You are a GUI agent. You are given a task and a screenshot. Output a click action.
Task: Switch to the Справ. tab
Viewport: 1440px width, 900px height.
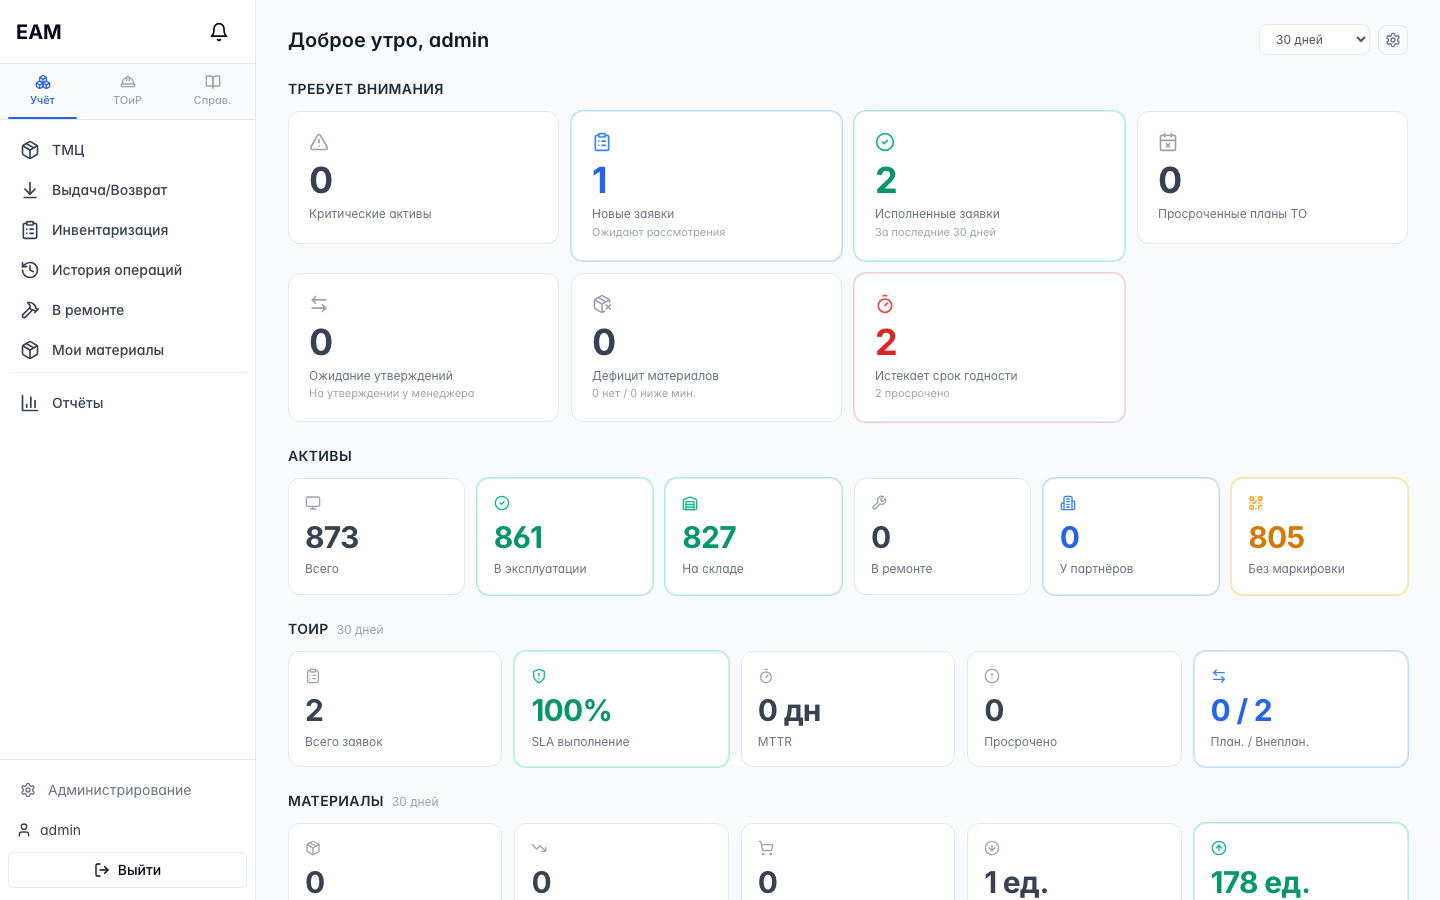click(x=212, y=91)
